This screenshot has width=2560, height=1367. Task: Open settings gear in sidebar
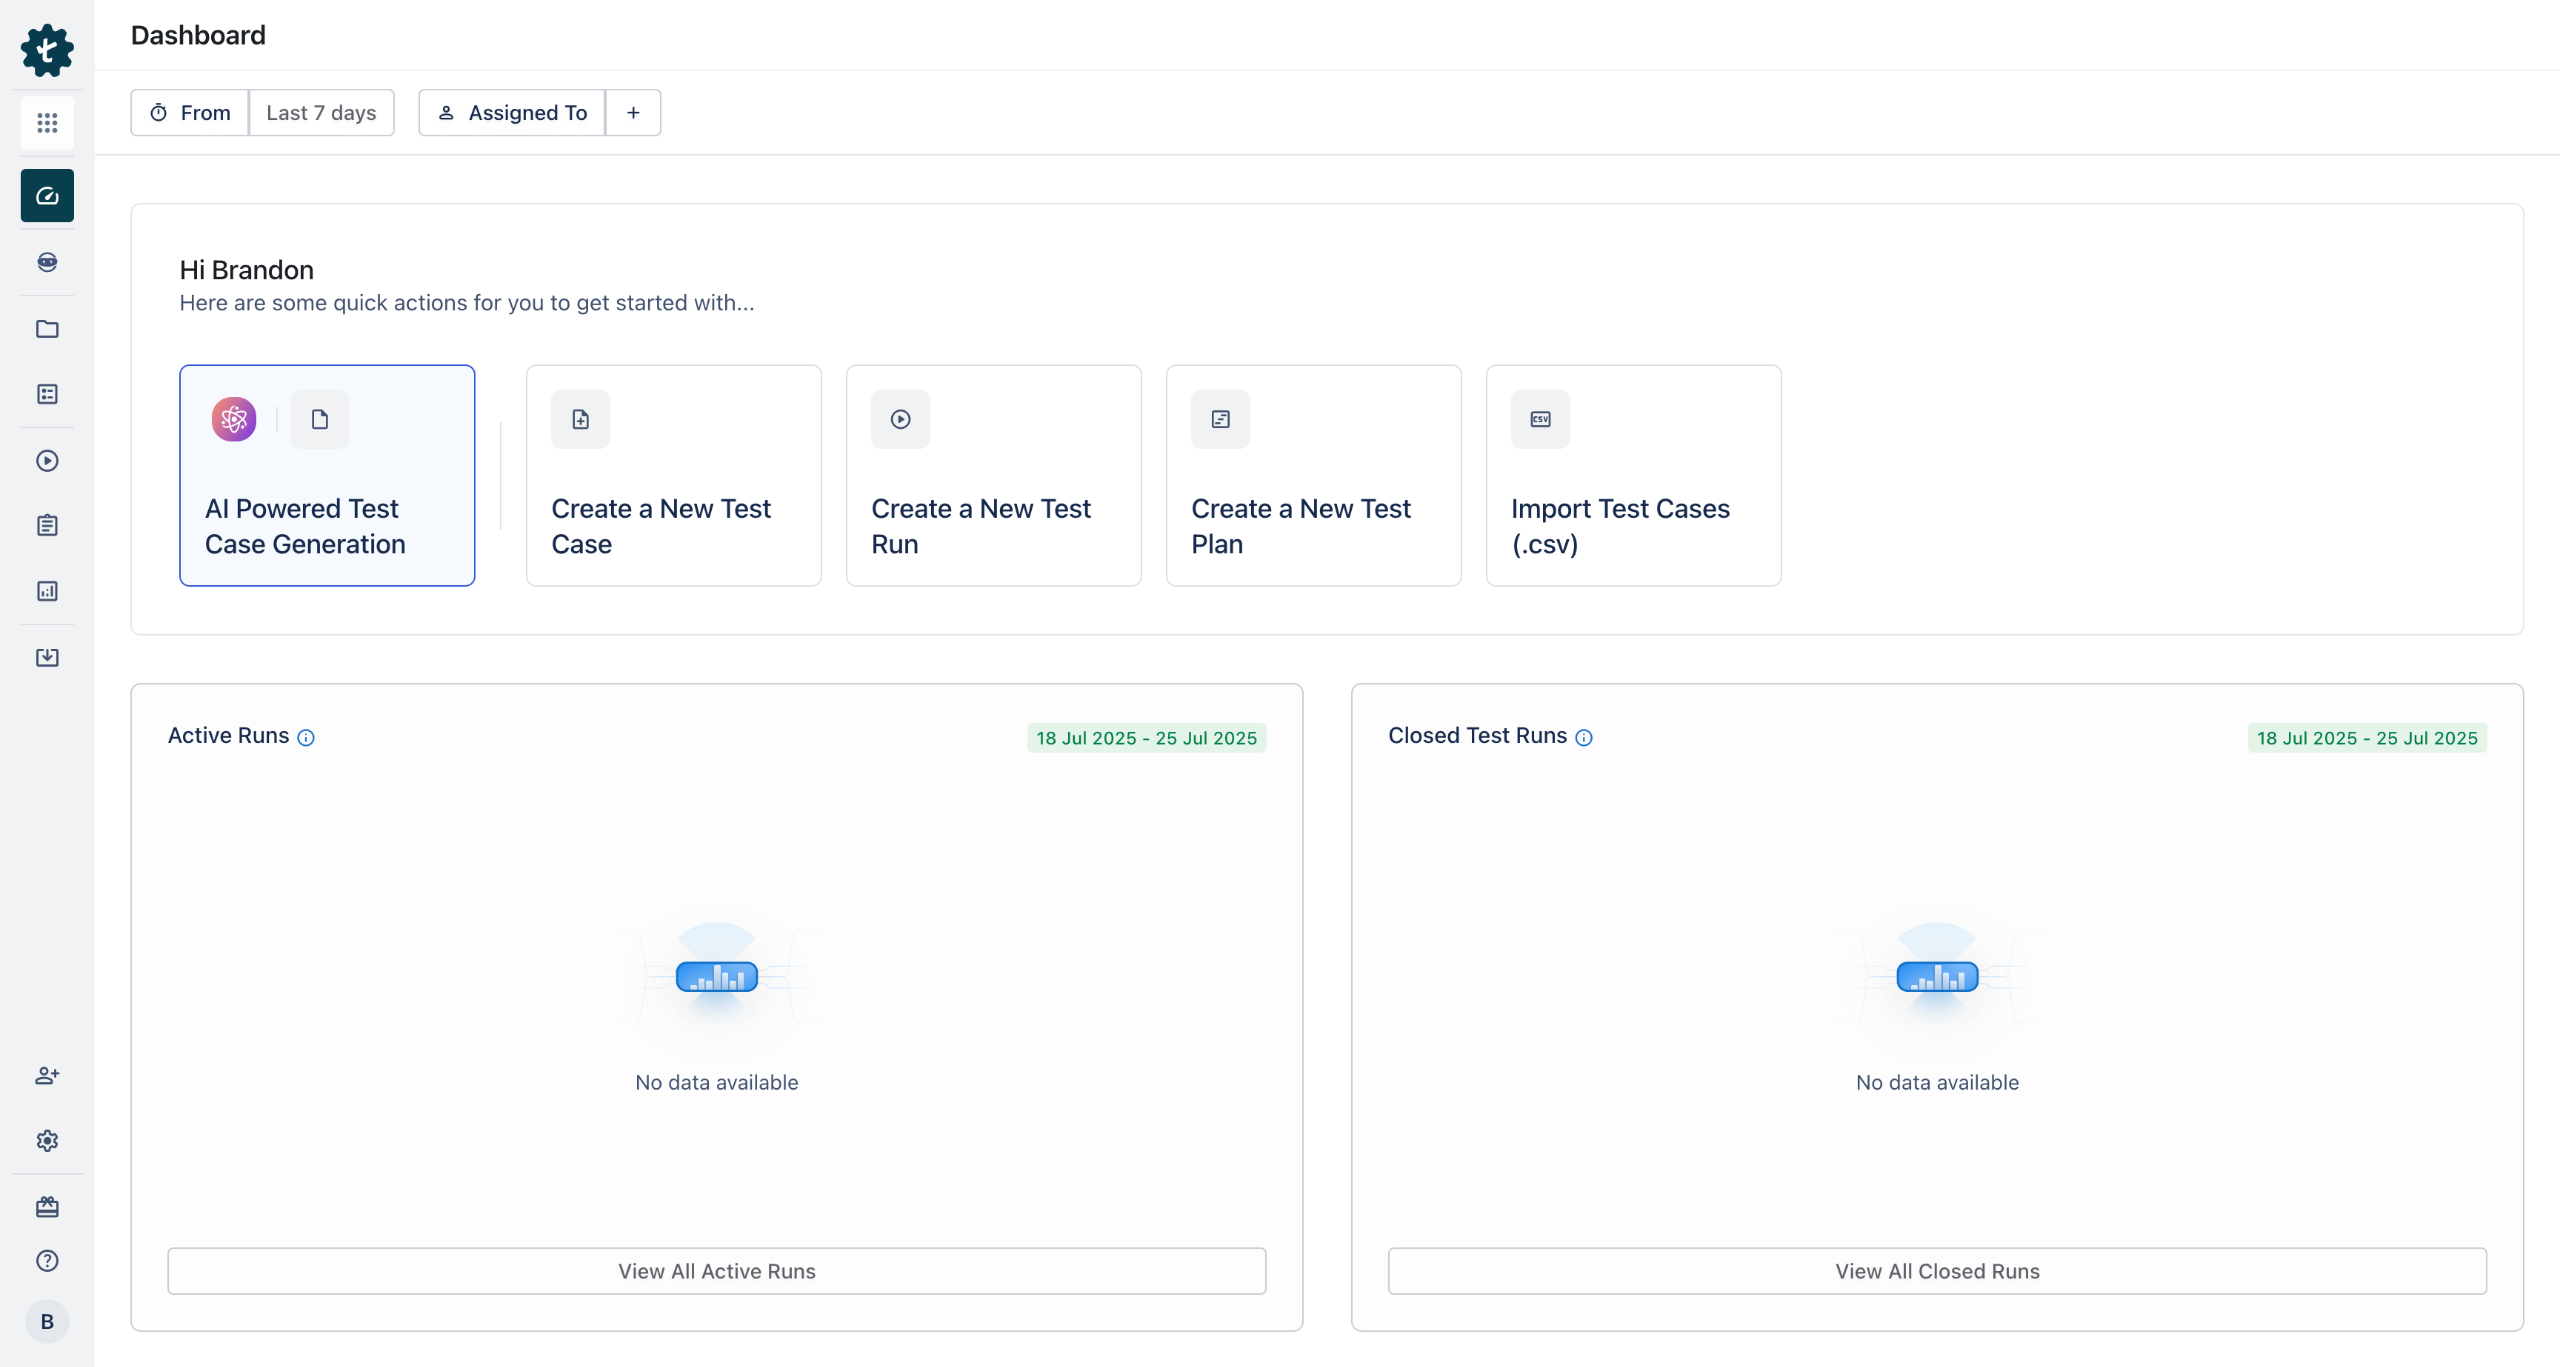click(x=47, y=1141)
